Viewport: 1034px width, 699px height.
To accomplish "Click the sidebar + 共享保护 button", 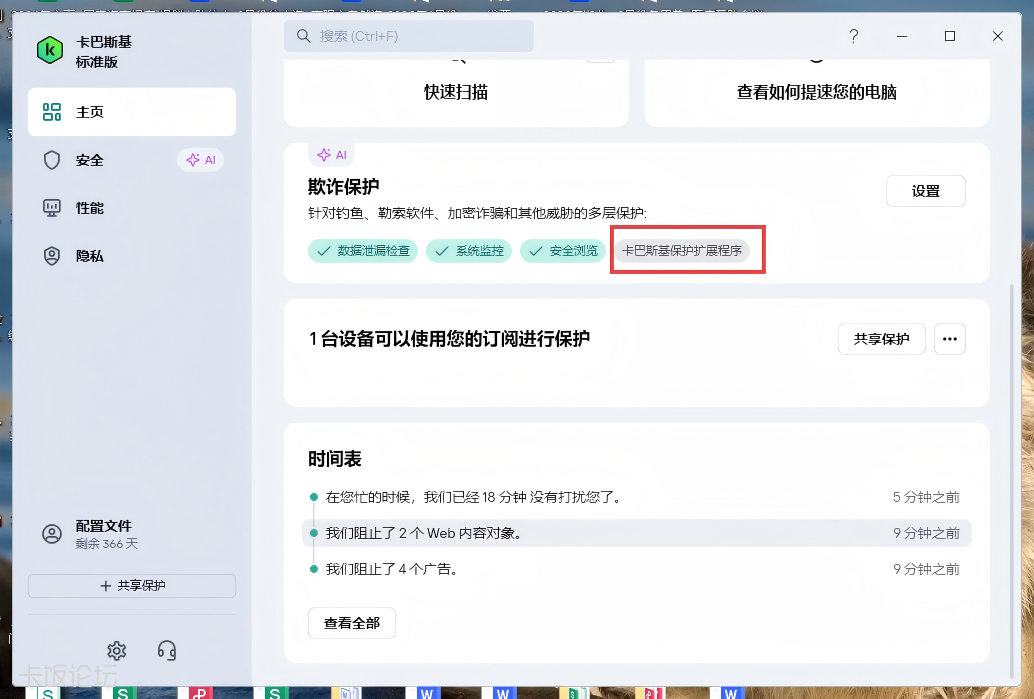I will [132, 586].
